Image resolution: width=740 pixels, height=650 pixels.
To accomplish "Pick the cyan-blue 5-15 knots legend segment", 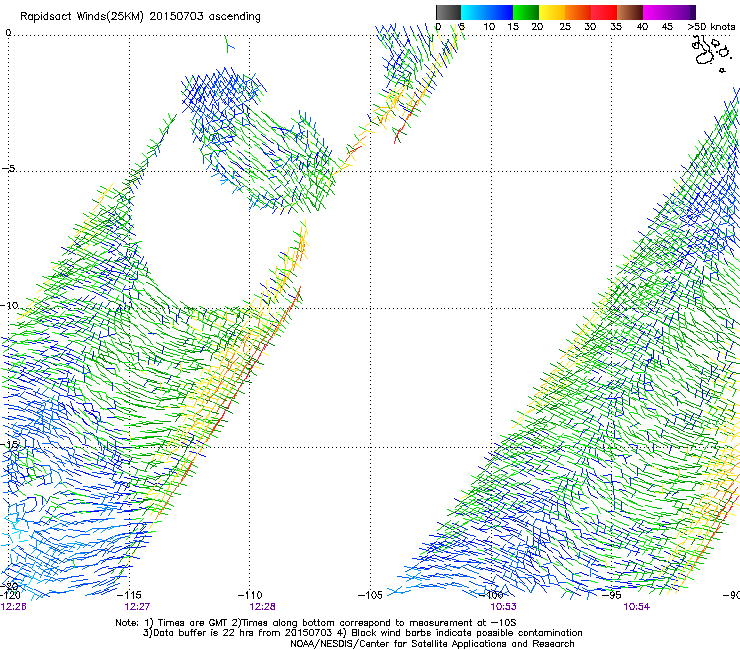I will click(x=487, y=12).
